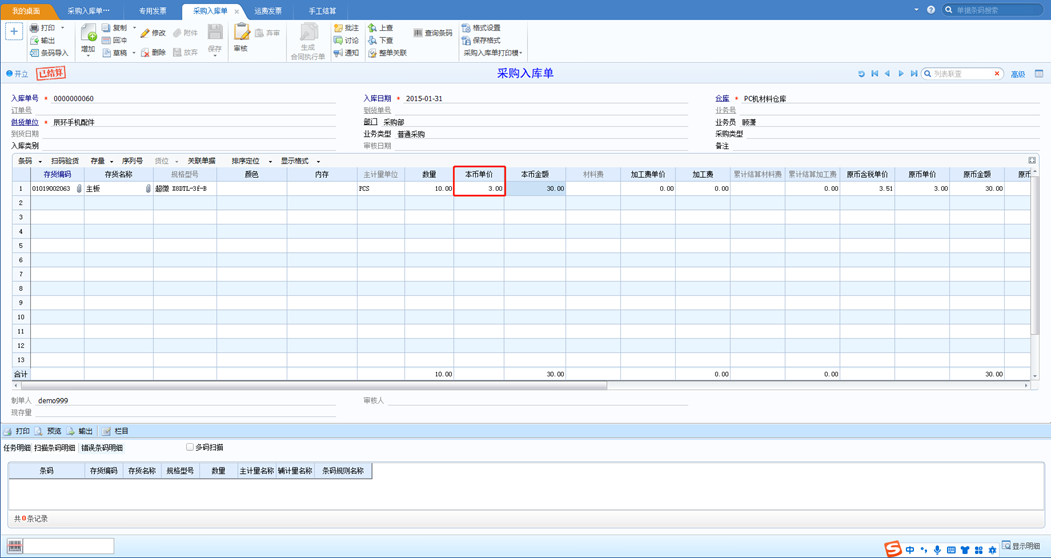Jump to the first record arrow
This screenshot has width=1051, height=558.
pyautogui.click(x=875, y=74)
